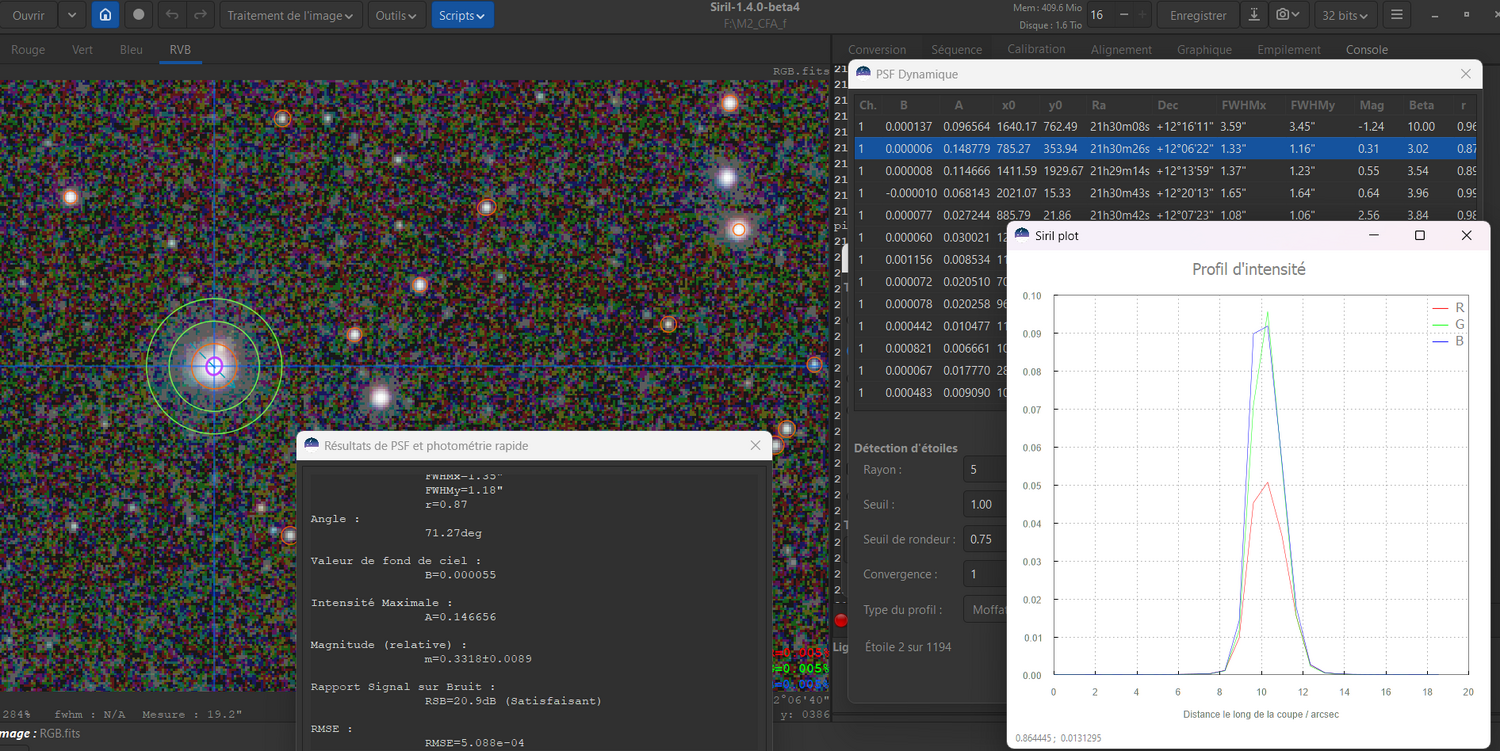This screenshot has height=751, width=1500.
Task: Click the Ouvrir button
Action: pyautogui.click(x=28, y=15)
